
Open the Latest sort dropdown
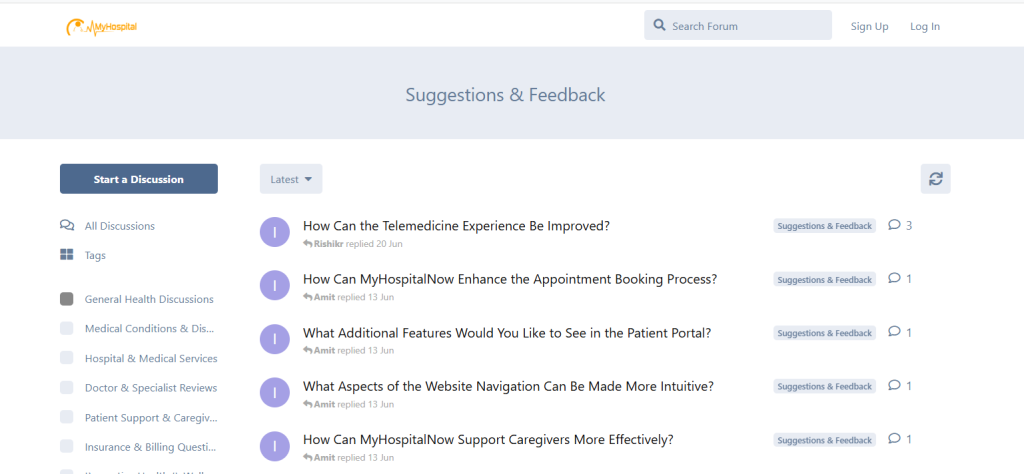click(291, 179)
